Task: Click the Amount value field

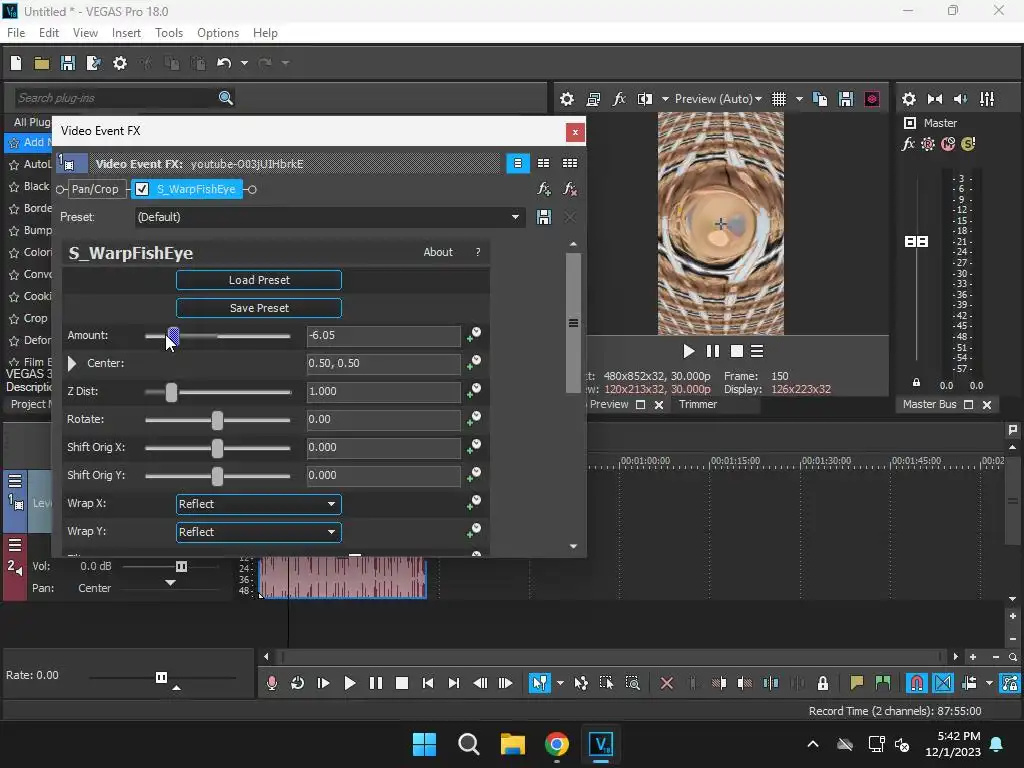Action: [383, 336]
